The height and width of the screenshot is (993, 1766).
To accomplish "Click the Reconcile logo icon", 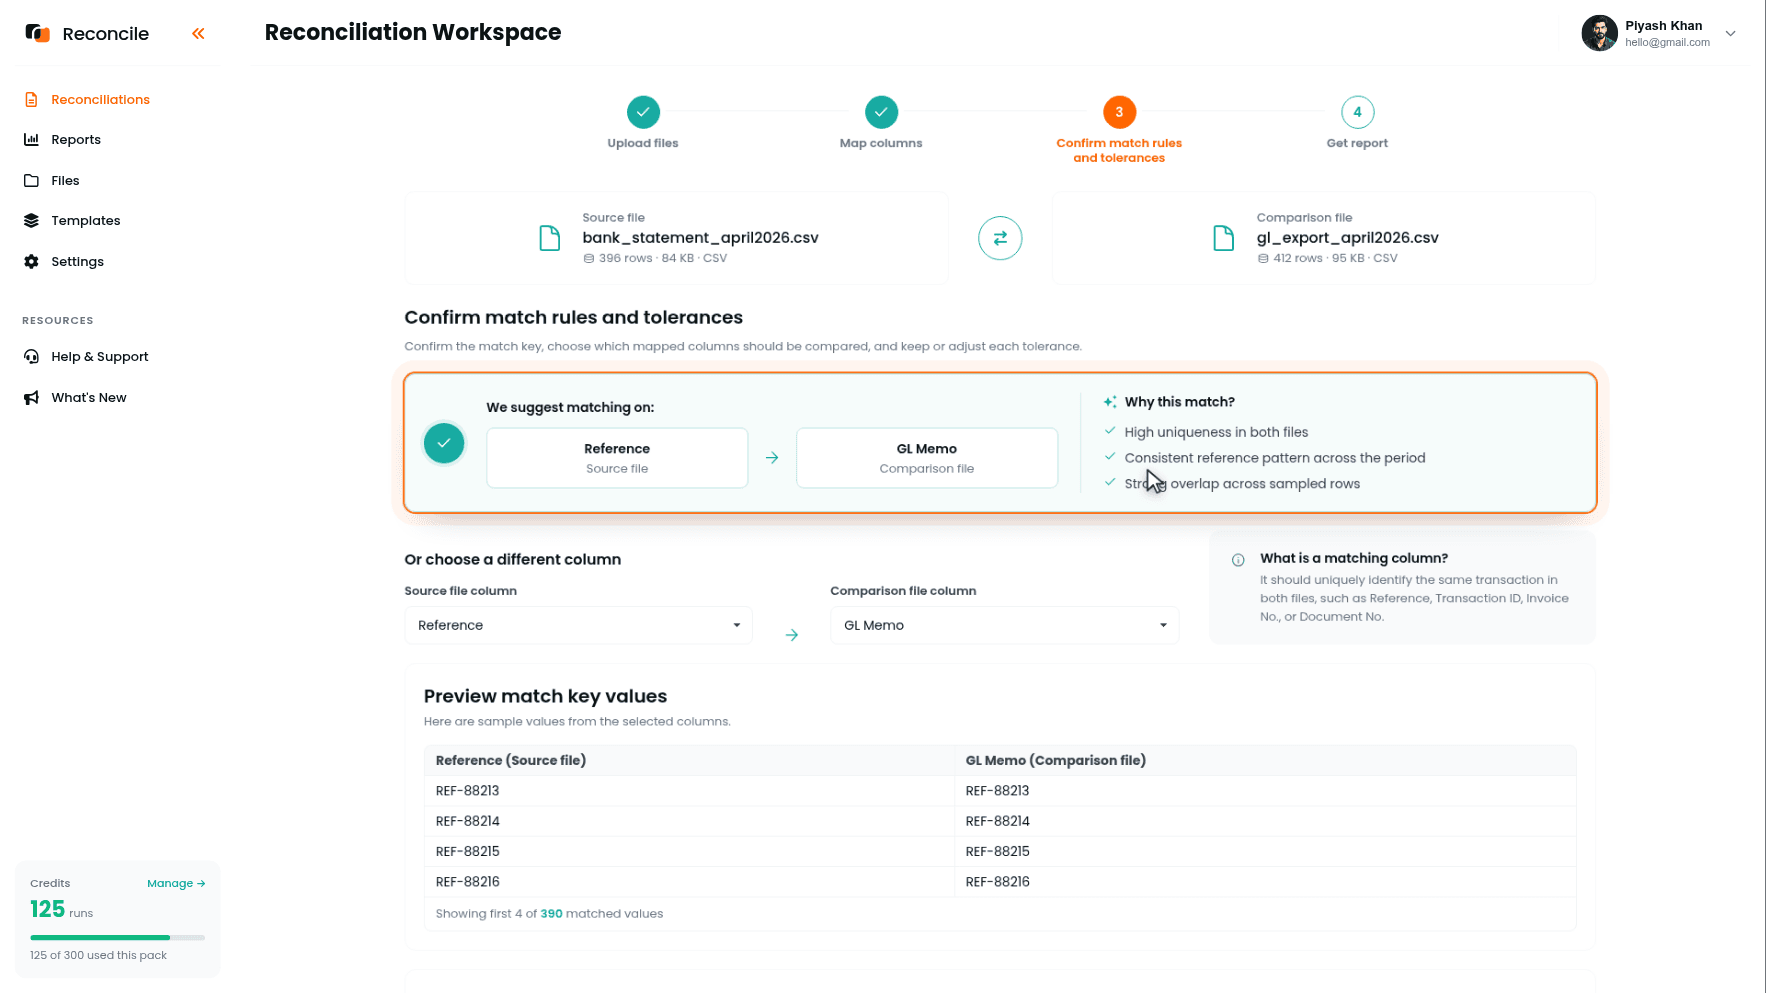I will pos(37,33).
